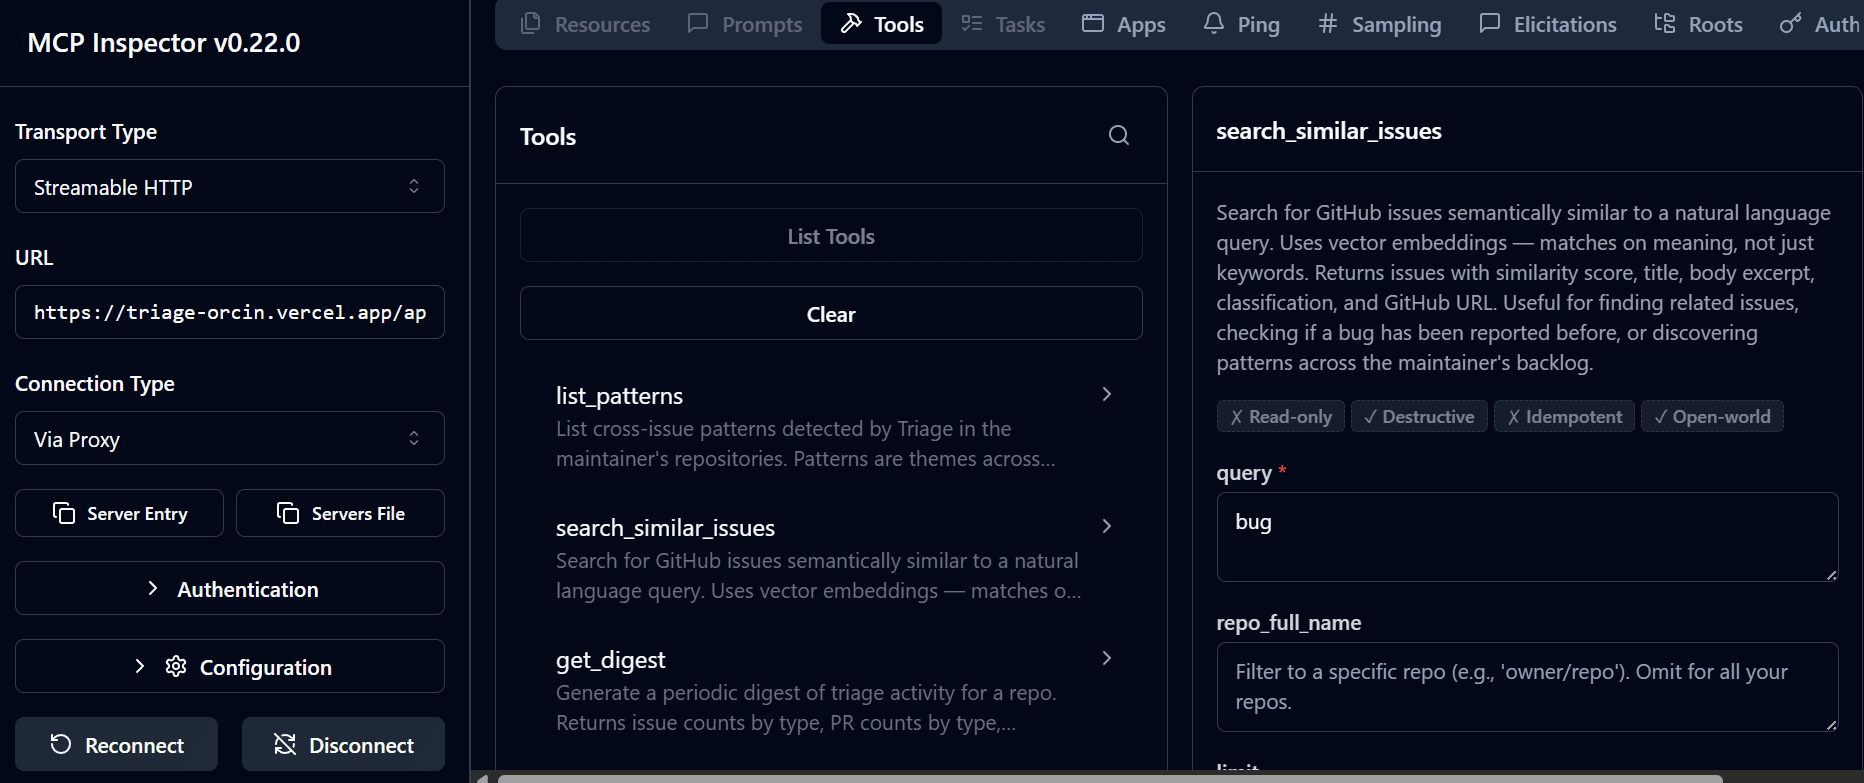This screenshot has height=783, width=1864.
Task: Open Connection Type Via Proxy dropdown
Action: pyautogui.click(x=230, y=439)
